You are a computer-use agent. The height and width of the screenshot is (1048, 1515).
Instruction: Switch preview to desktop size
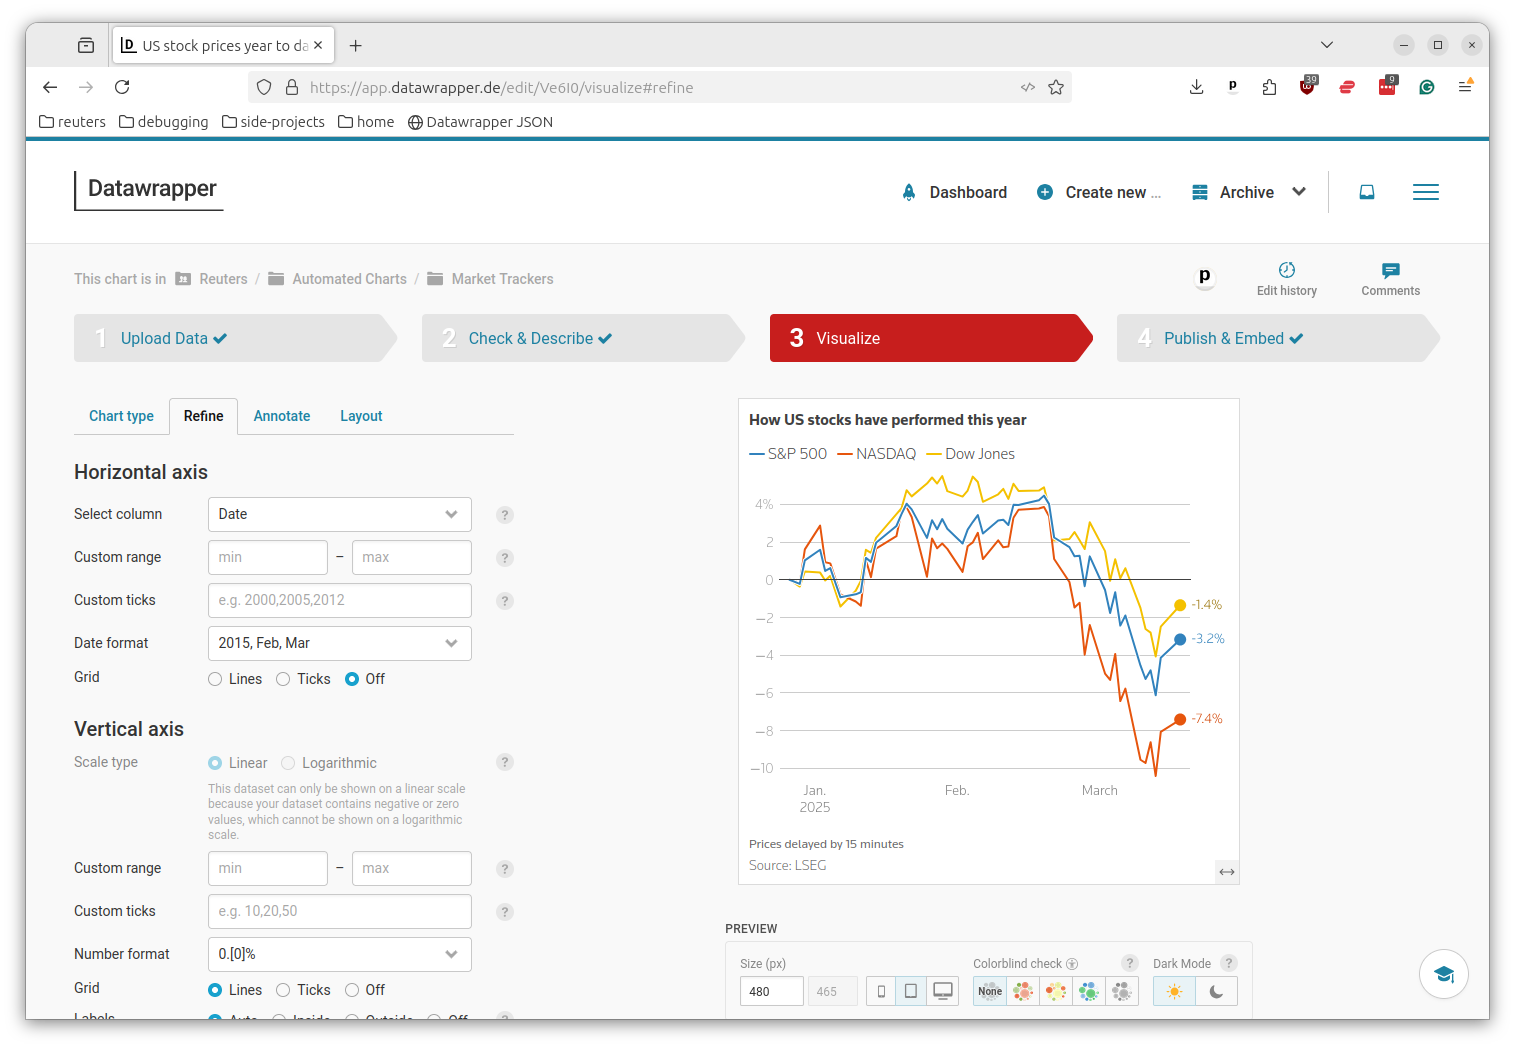pos(942,991)
